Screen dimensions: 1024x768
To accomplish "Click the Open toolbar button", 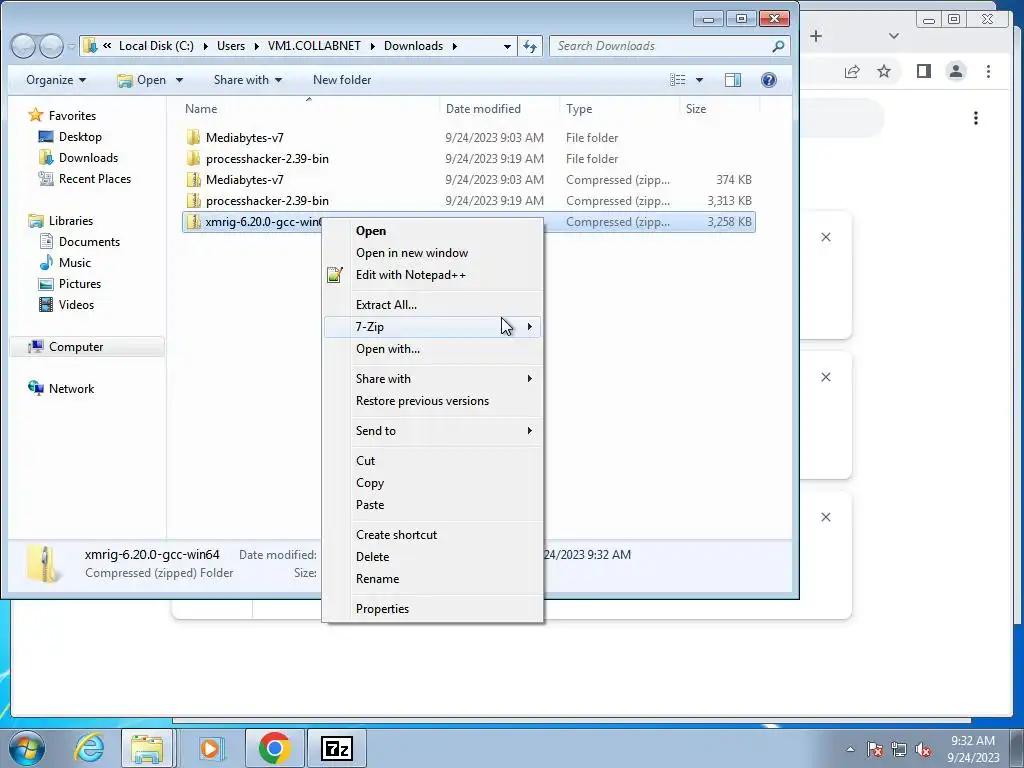I will click(x=142, y=80).
